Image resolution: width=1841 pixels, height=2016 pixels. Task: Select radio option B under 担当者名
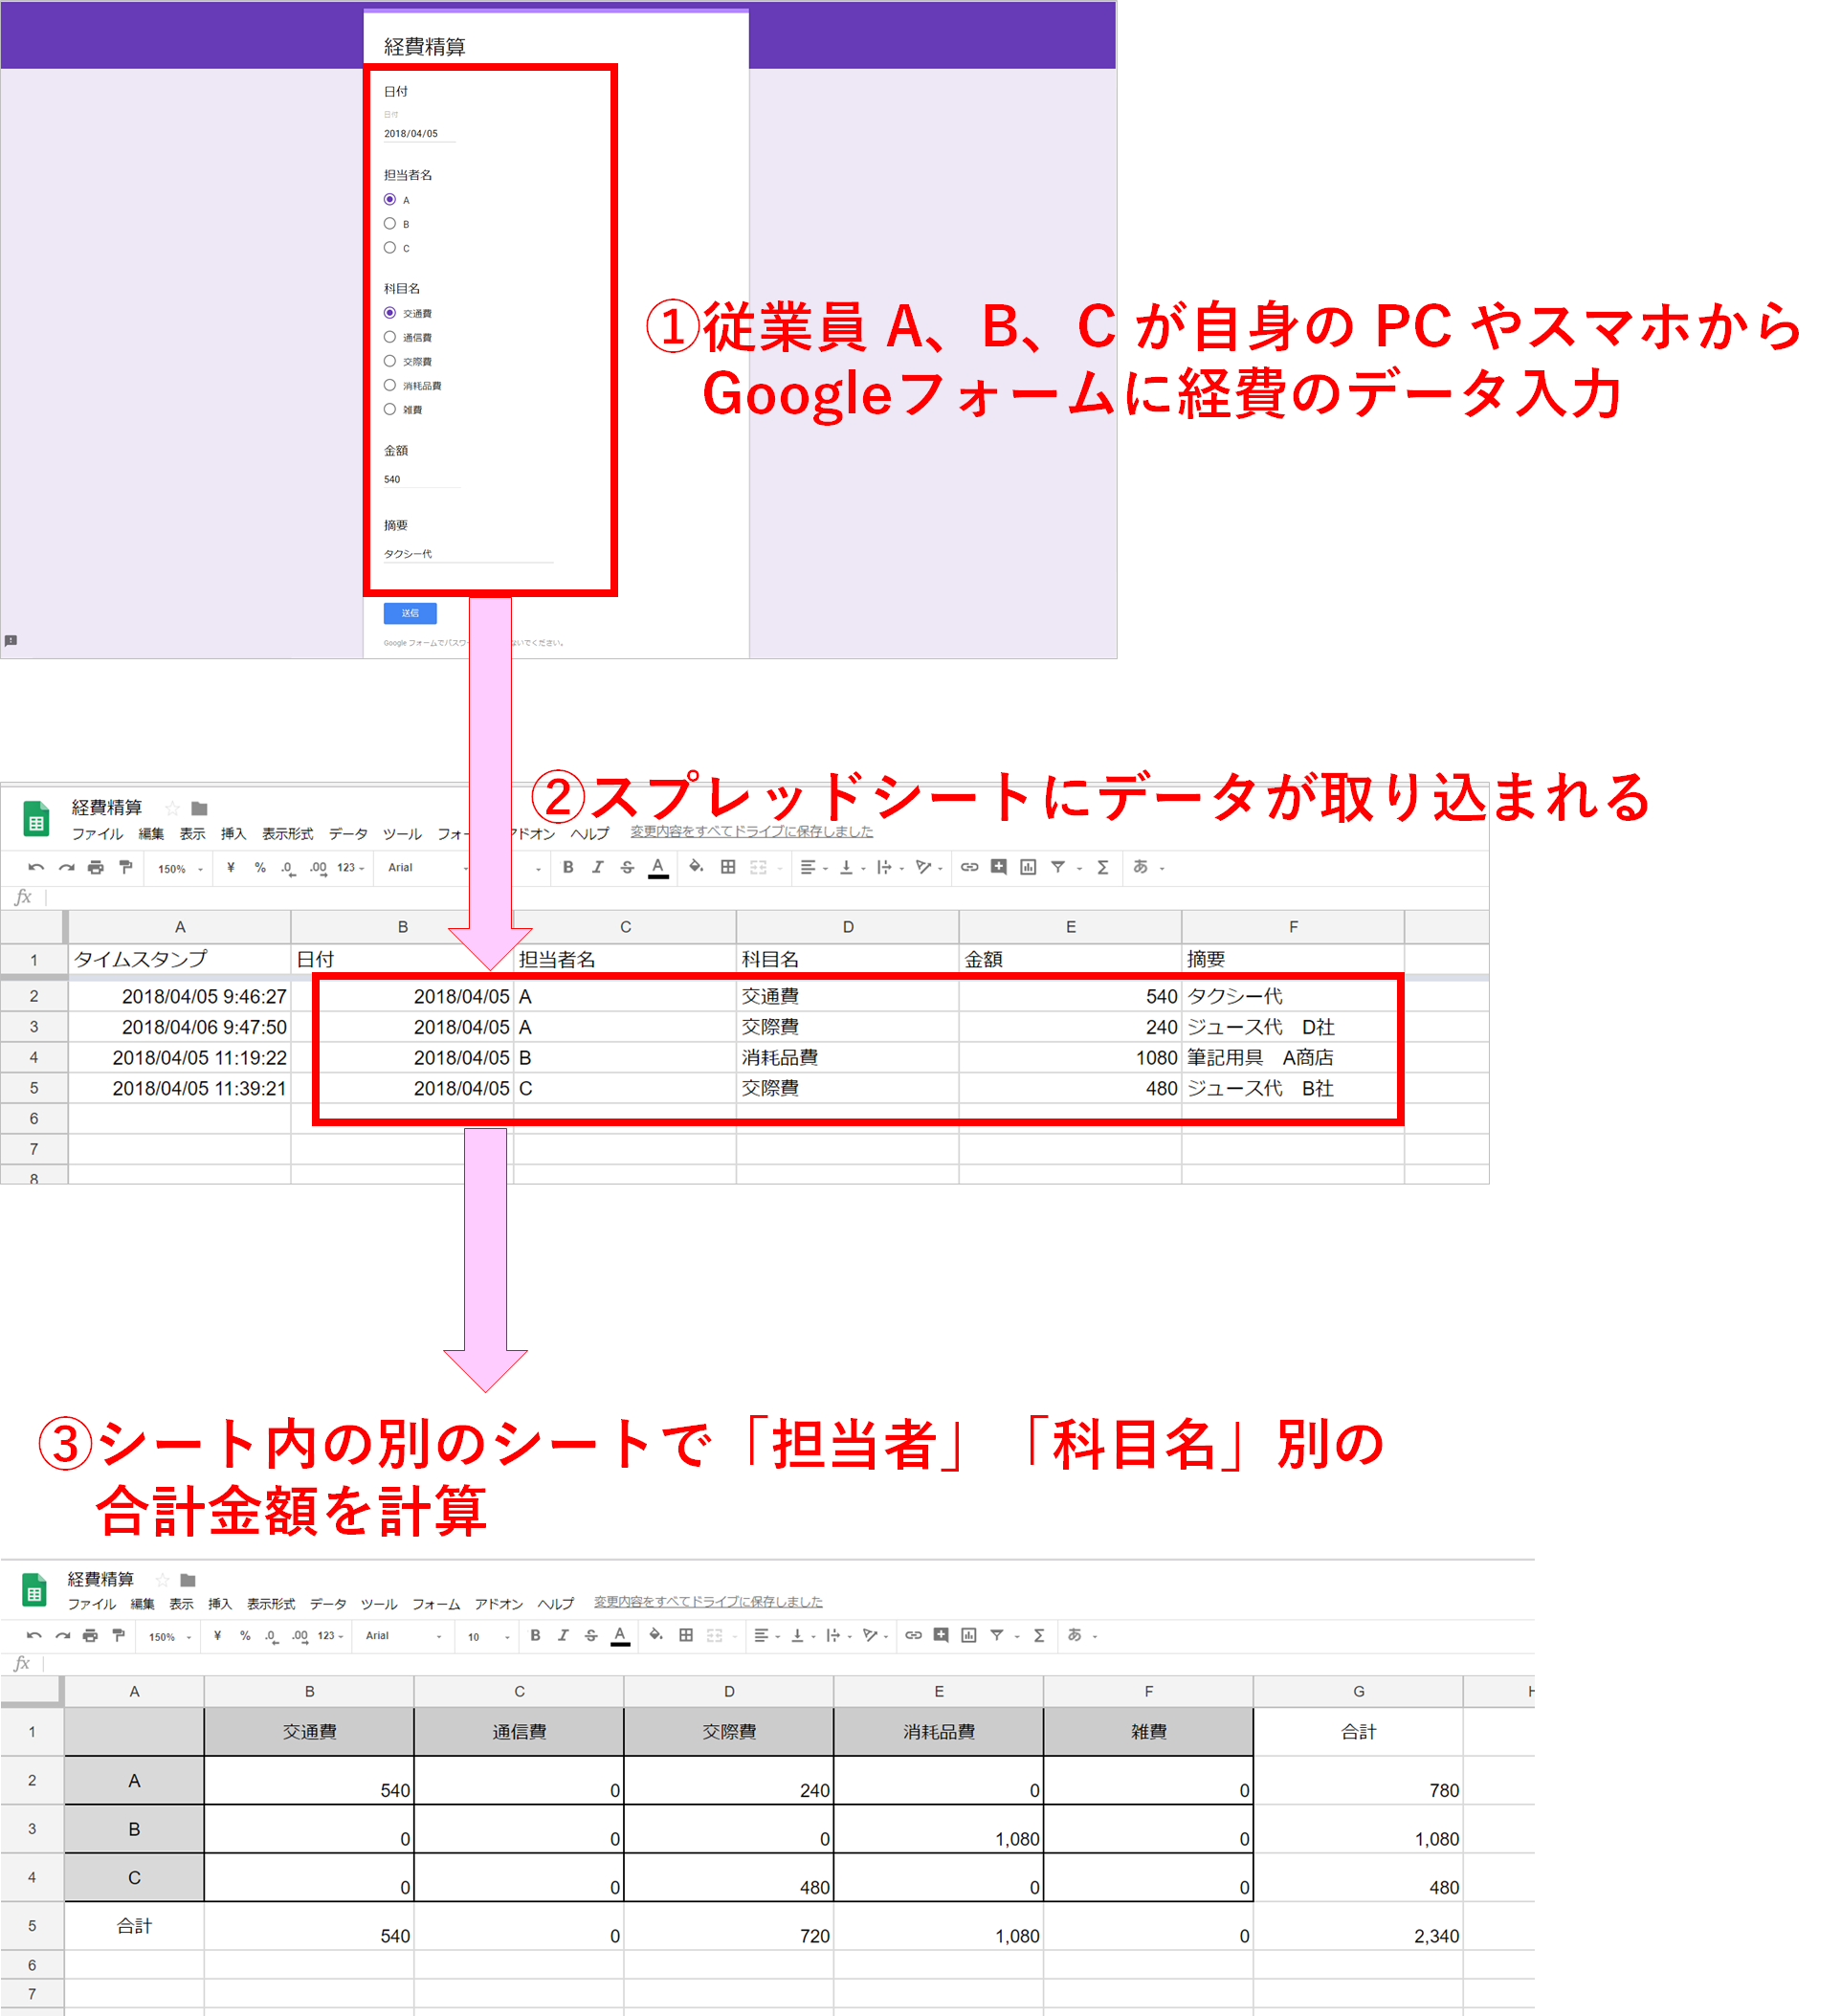[390, 224]
